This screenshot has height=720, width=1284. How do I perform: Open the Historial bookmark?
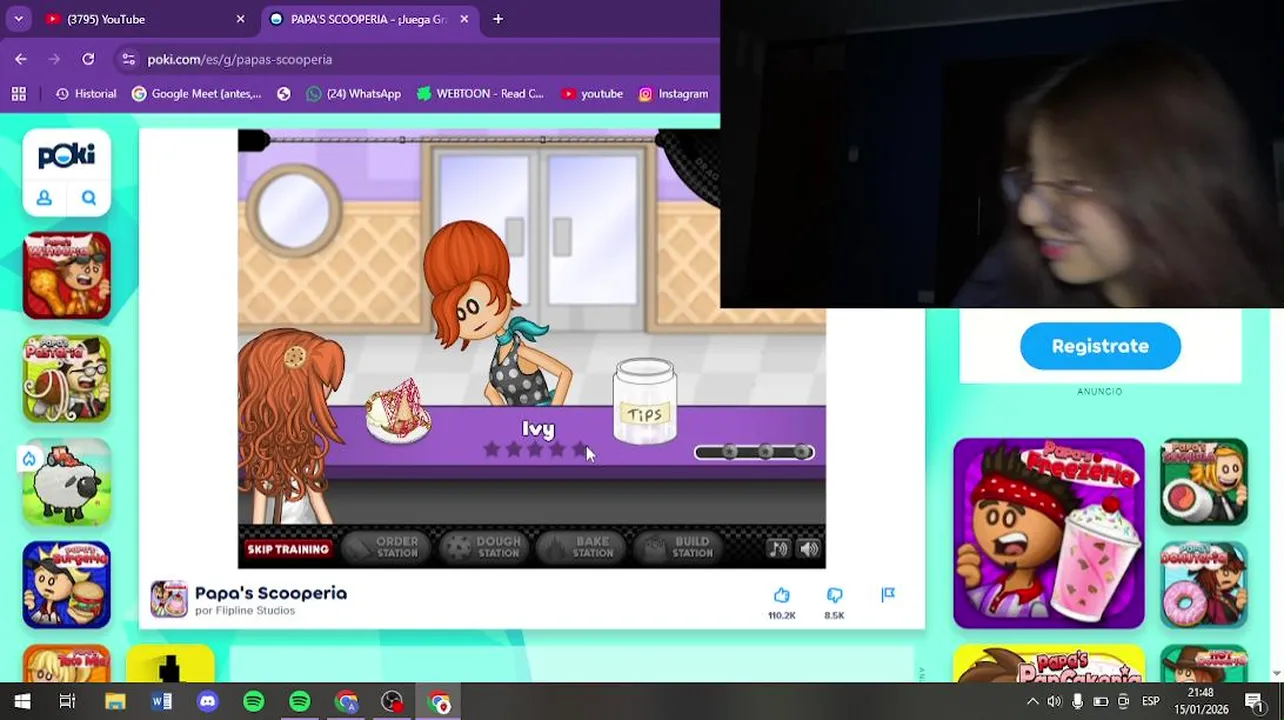86,94
